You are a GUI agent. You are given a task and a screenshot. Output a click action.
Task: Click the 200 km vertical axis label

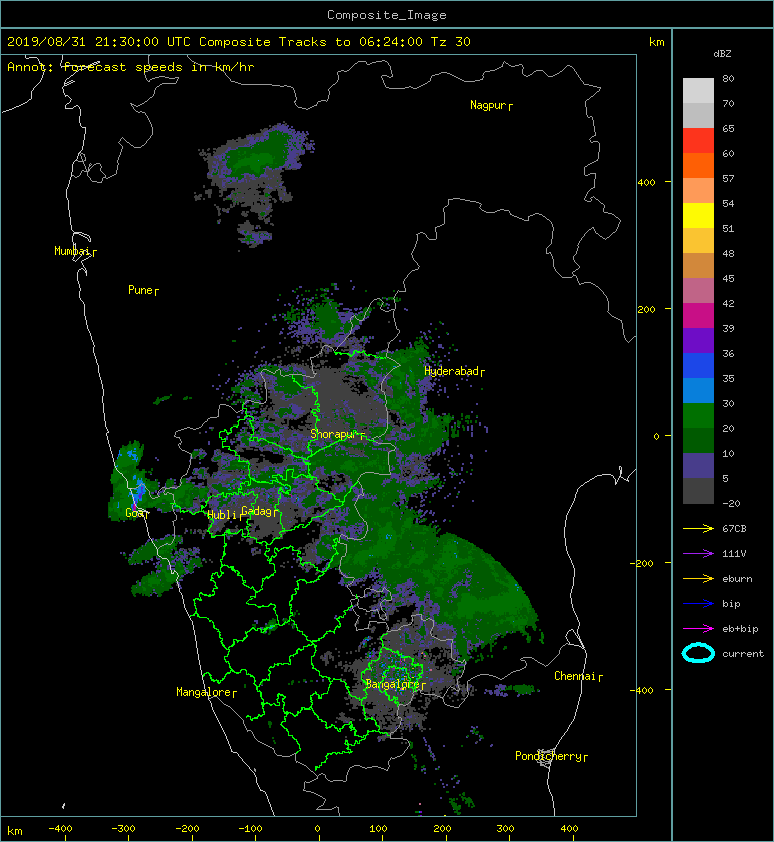click(647, 310)
